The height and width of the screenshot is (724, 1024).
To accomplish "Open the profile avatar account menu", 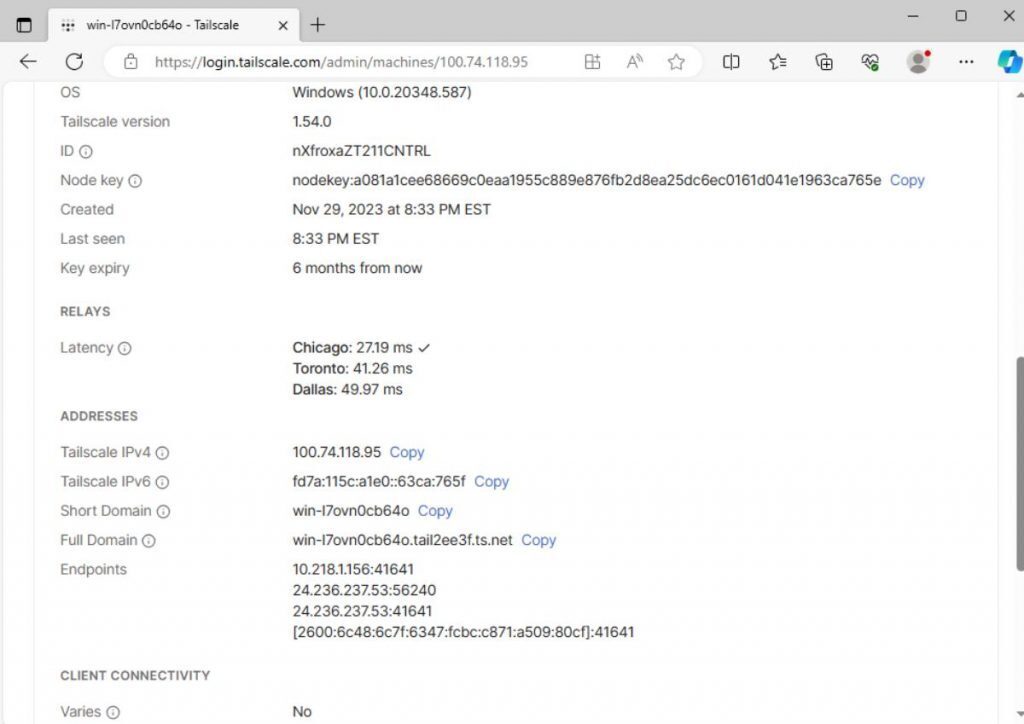I will 918,61.
